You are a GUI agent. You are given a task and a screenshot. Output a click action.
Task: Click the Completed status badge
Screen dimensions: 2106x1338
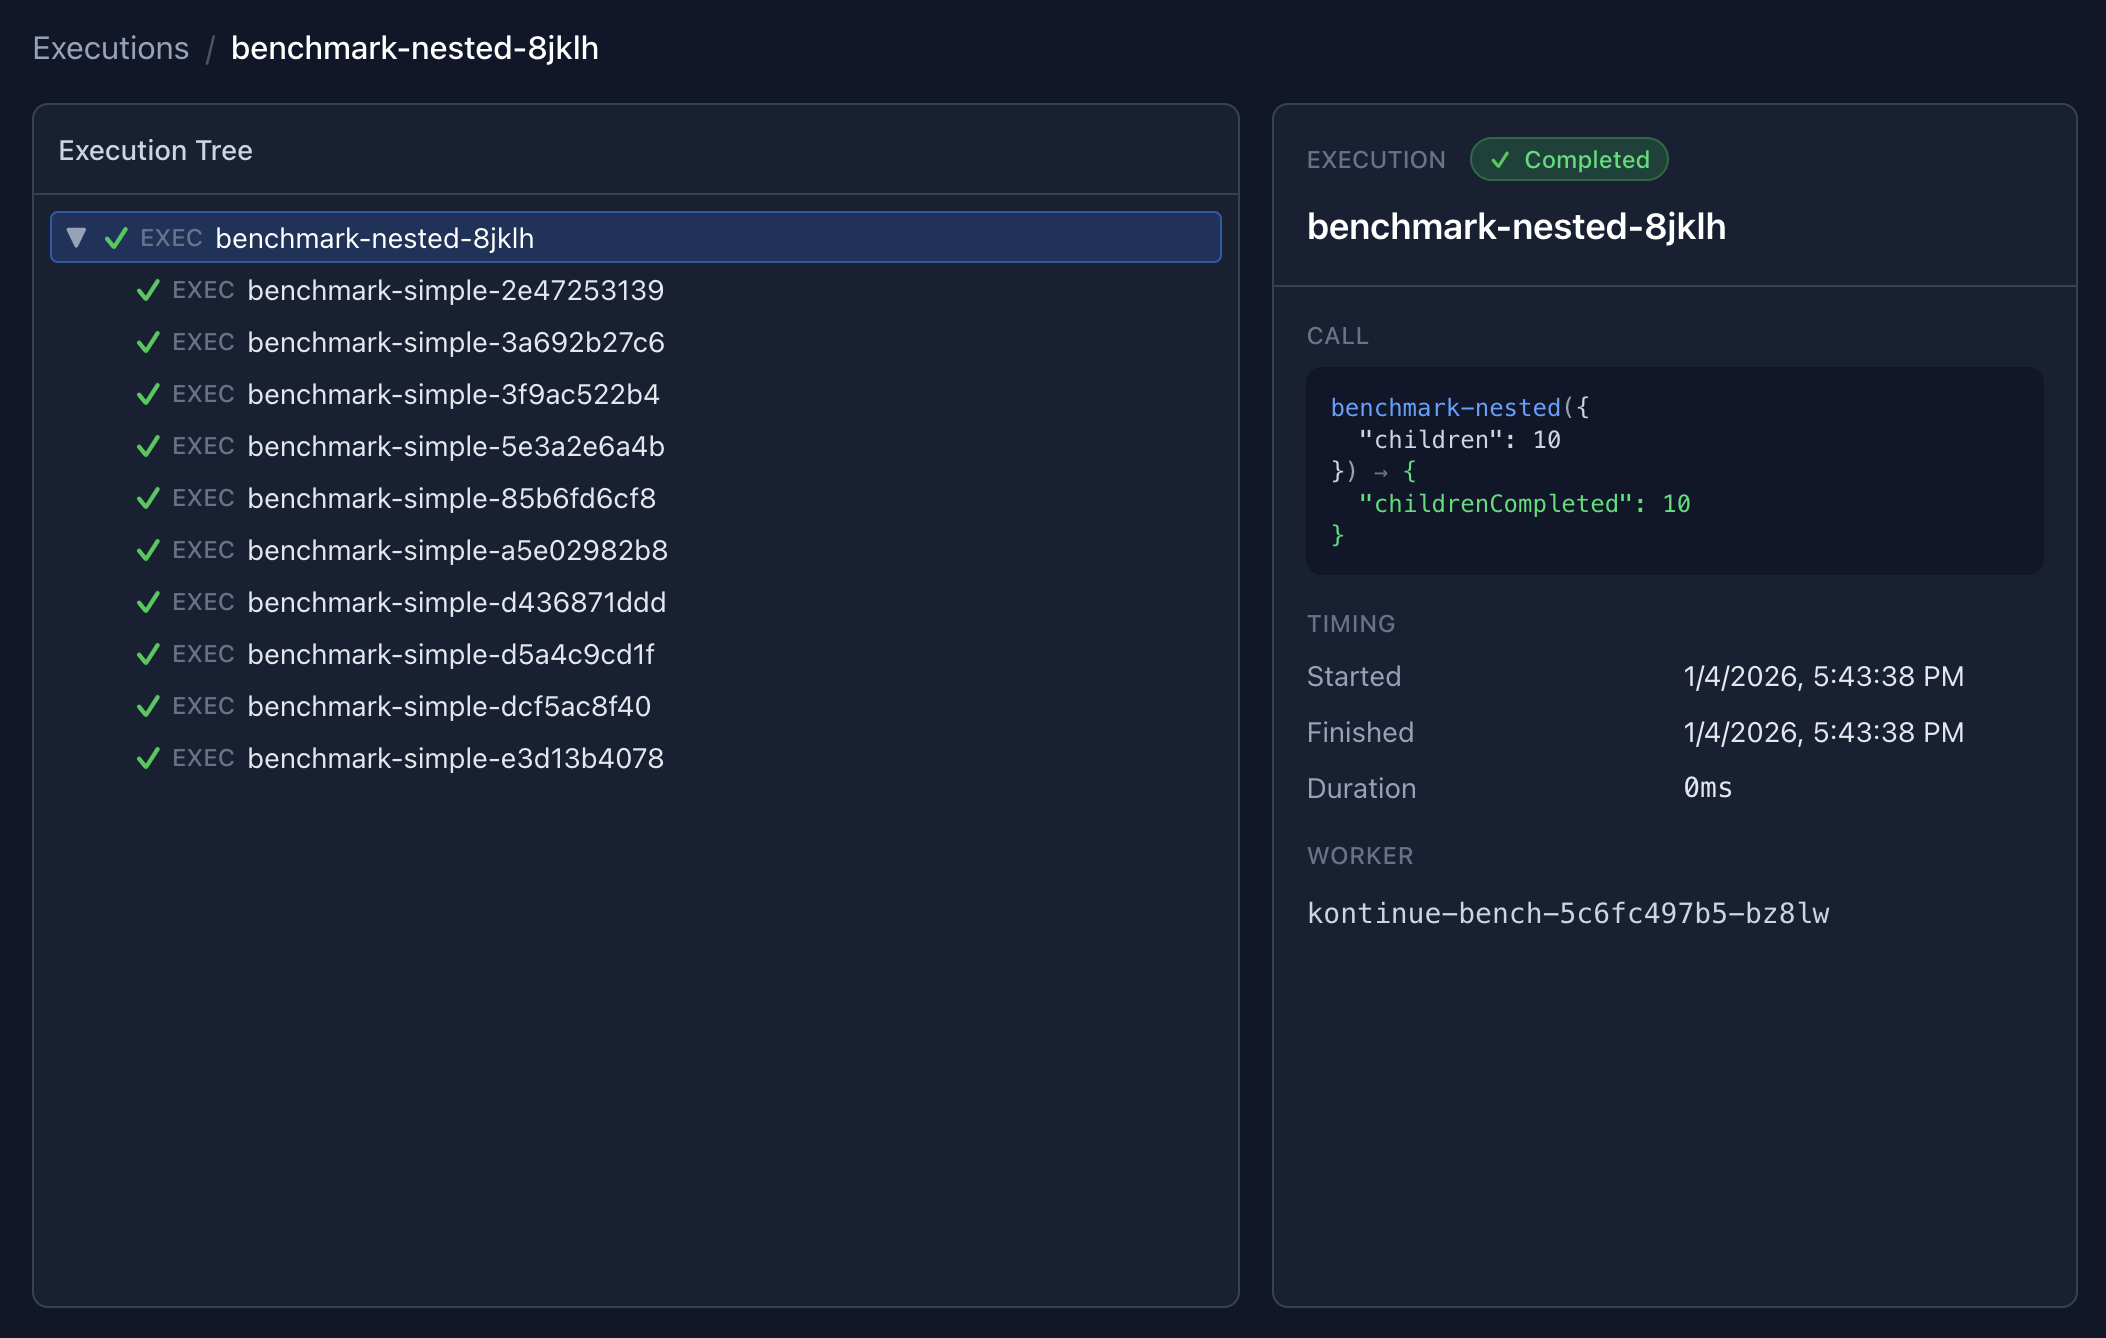point(1568,160)
